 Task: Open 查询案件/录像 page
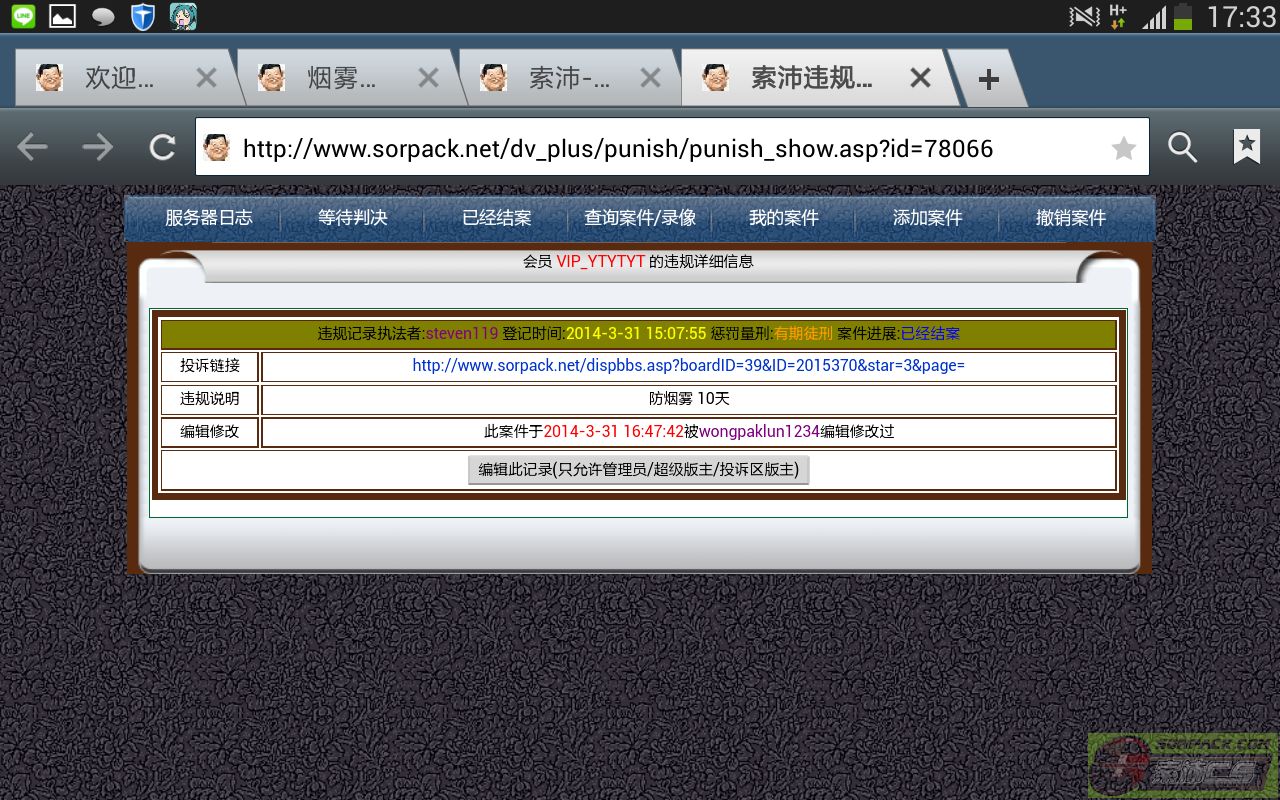[640, 218]
